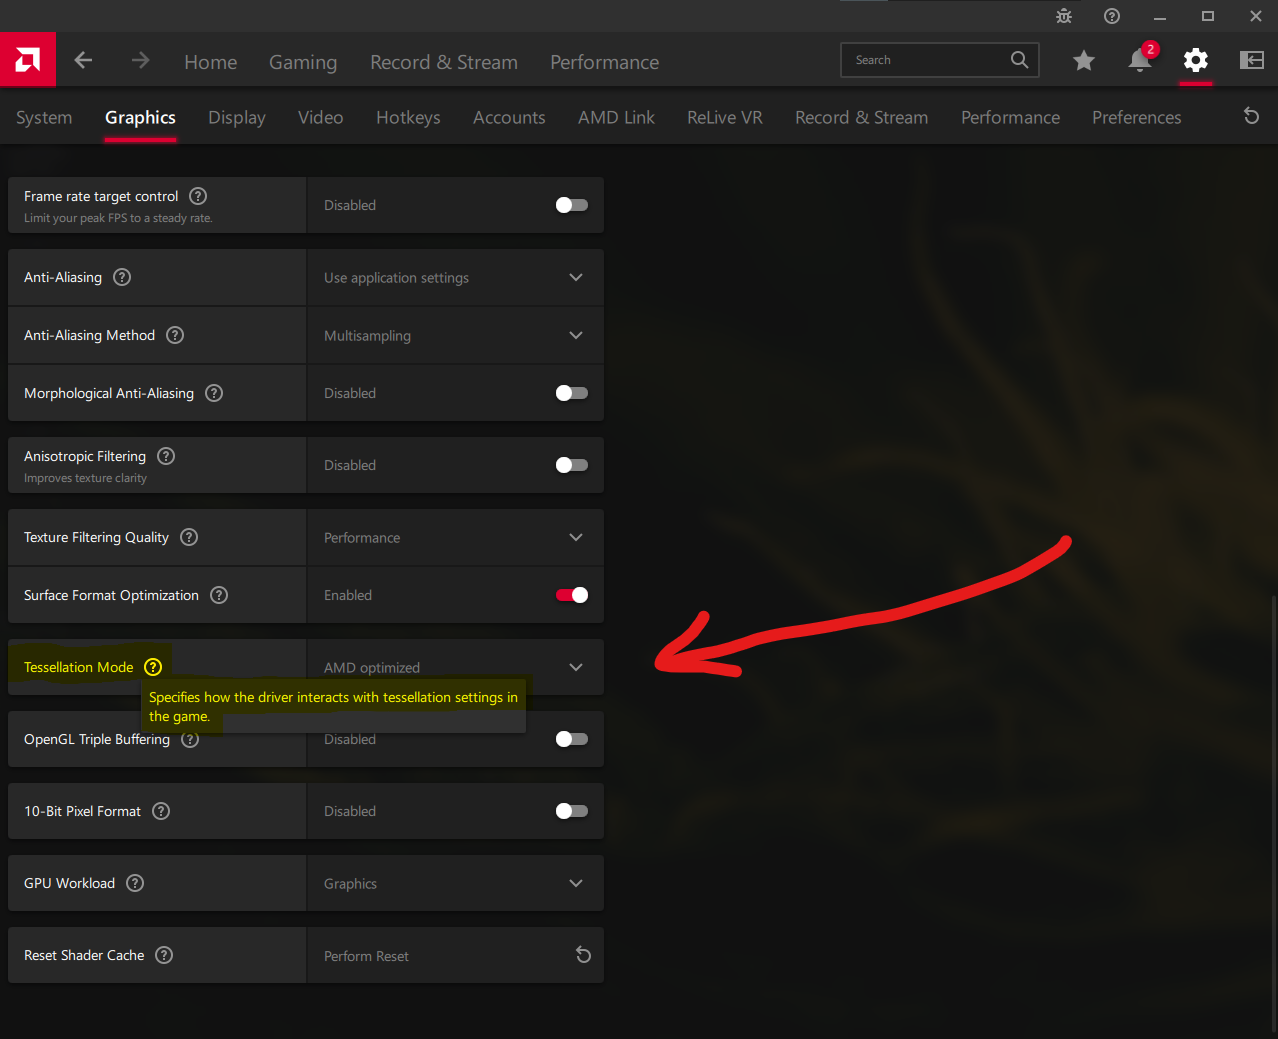Show help for Anti-Aliasing
1278x1039 pixels.
122,277
